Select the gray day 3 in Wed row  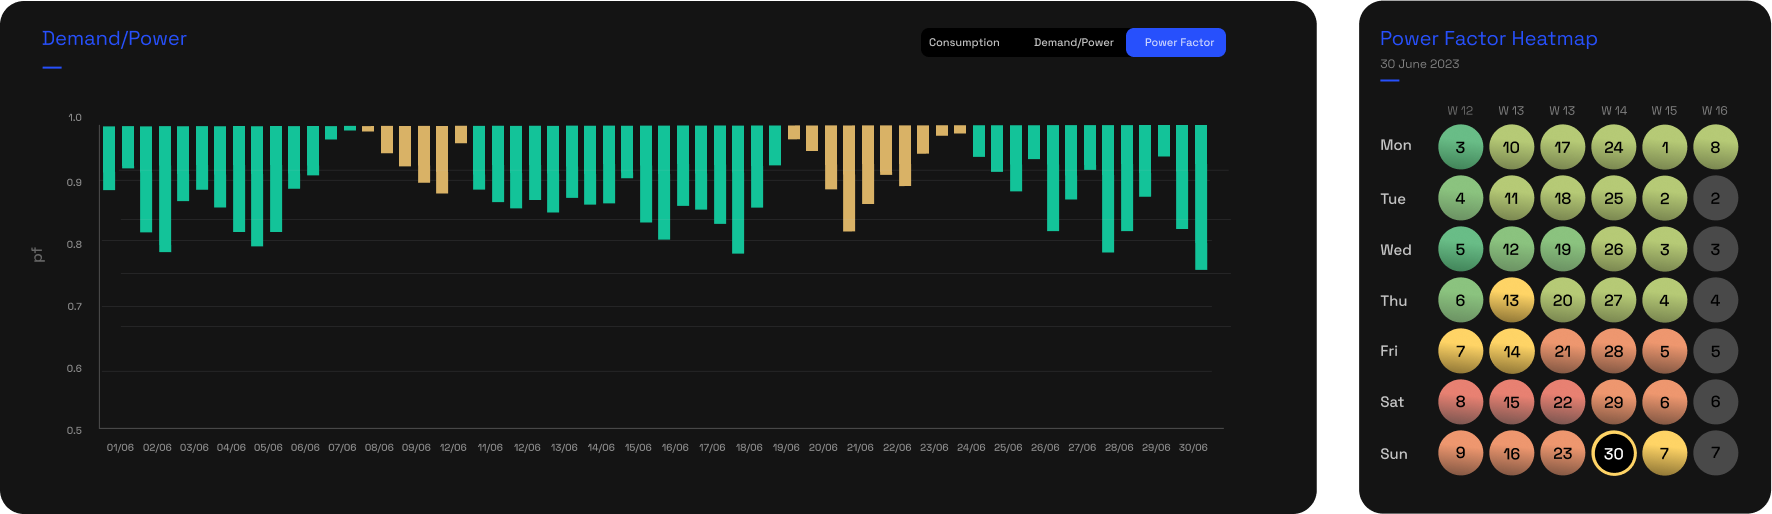coord(1715,249)
